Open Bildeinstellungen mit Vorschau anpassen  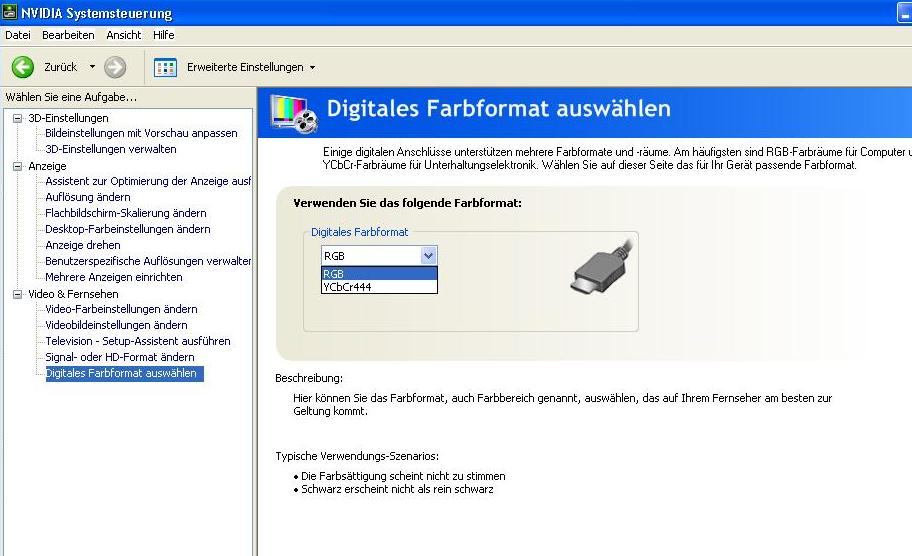[141, 133]
